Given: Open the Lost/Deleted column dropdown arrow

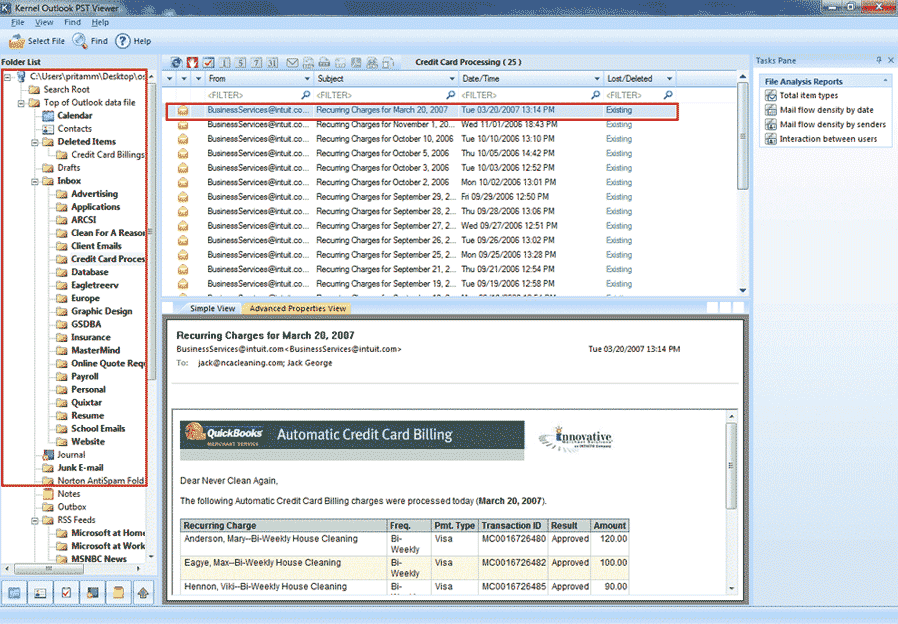Looking at the screenshot, I should click(x=669, y=78).
